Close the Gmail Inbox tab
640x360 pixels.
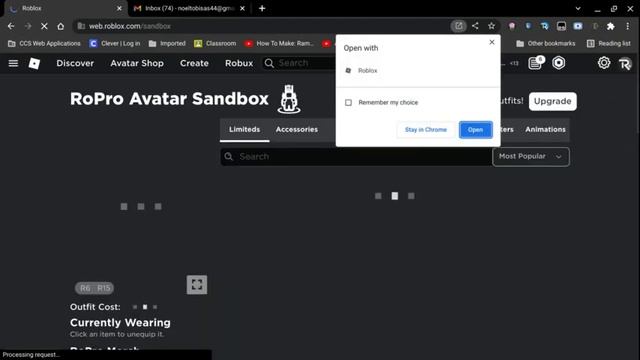coord(242,8)
